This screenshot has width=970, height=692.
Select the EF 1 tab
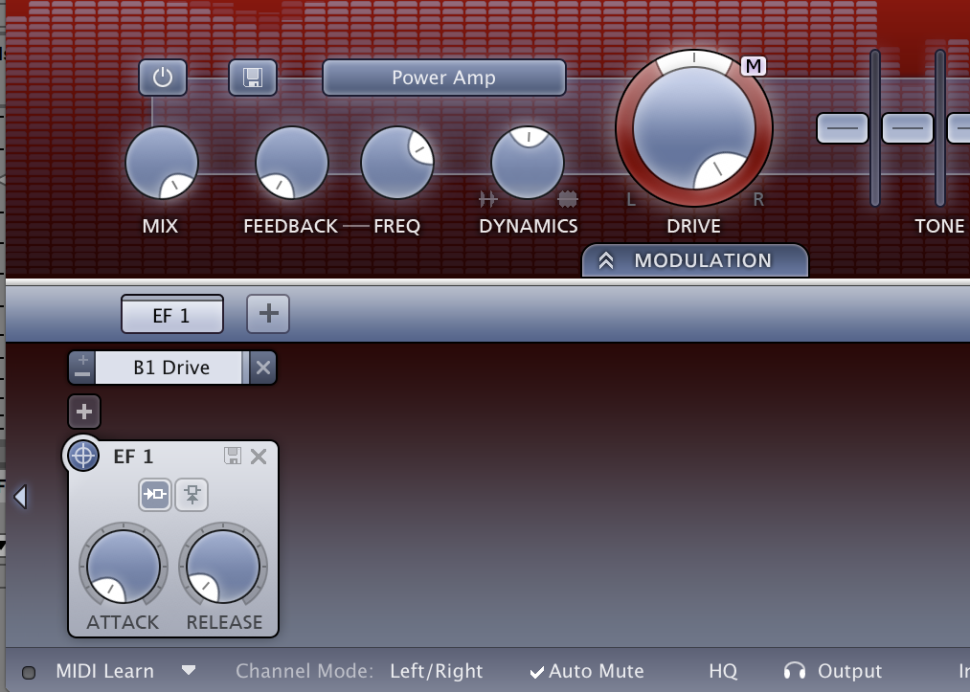click(x=171, y=313)
